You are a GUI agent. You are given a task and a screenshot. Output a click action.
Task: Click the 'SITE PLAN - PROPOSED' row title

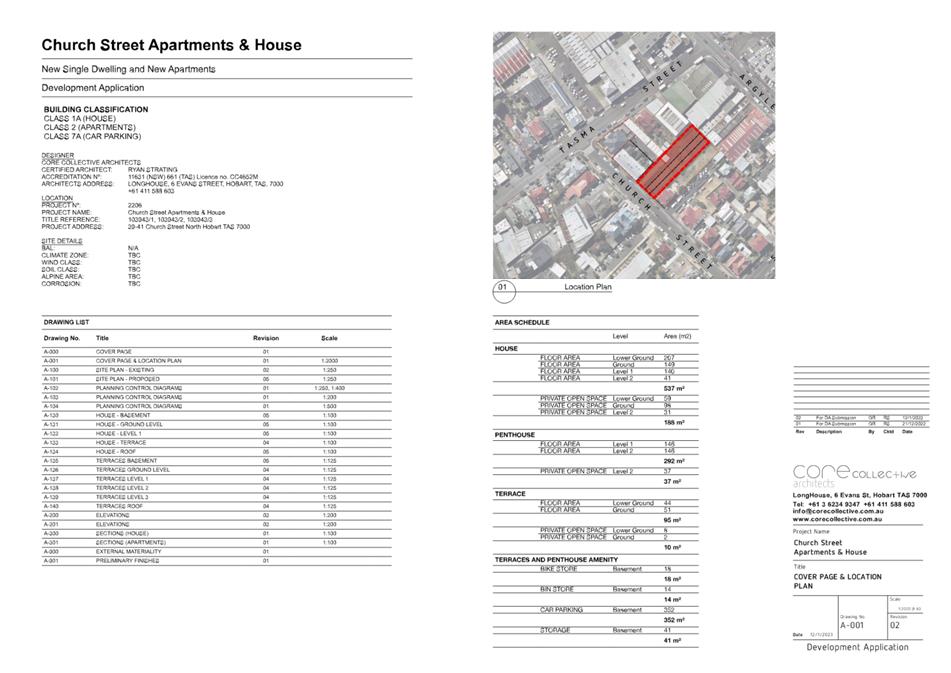[127, 379]
